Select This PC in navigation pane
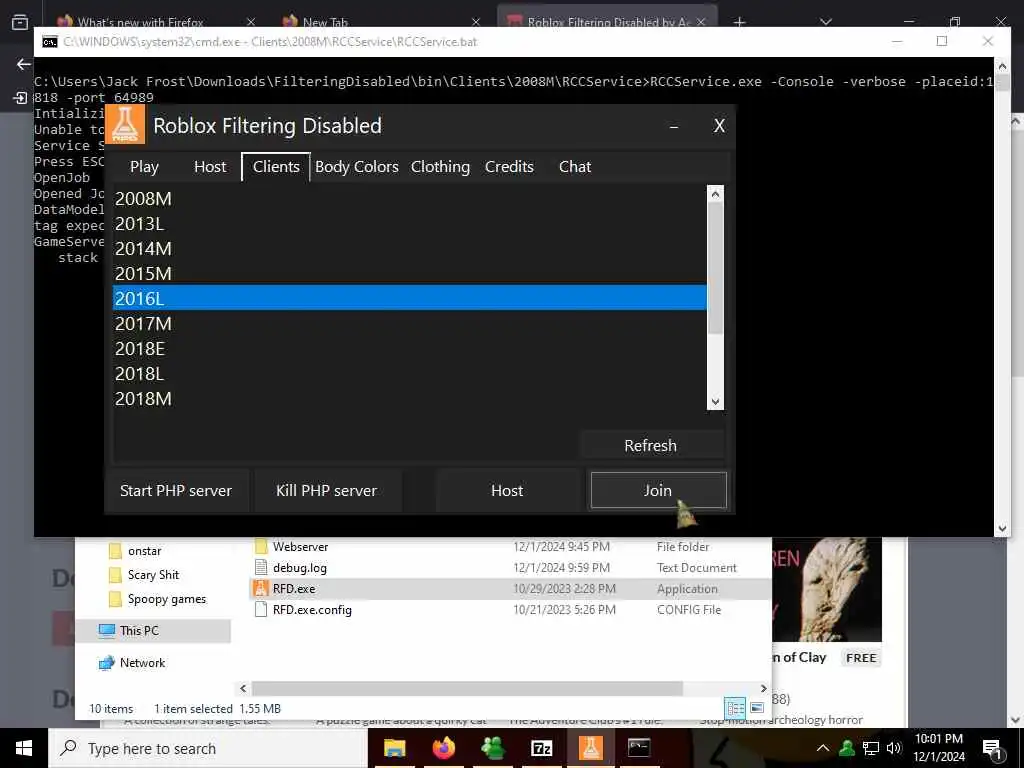The image size is (1024, 768). click(x=139, y=630)
